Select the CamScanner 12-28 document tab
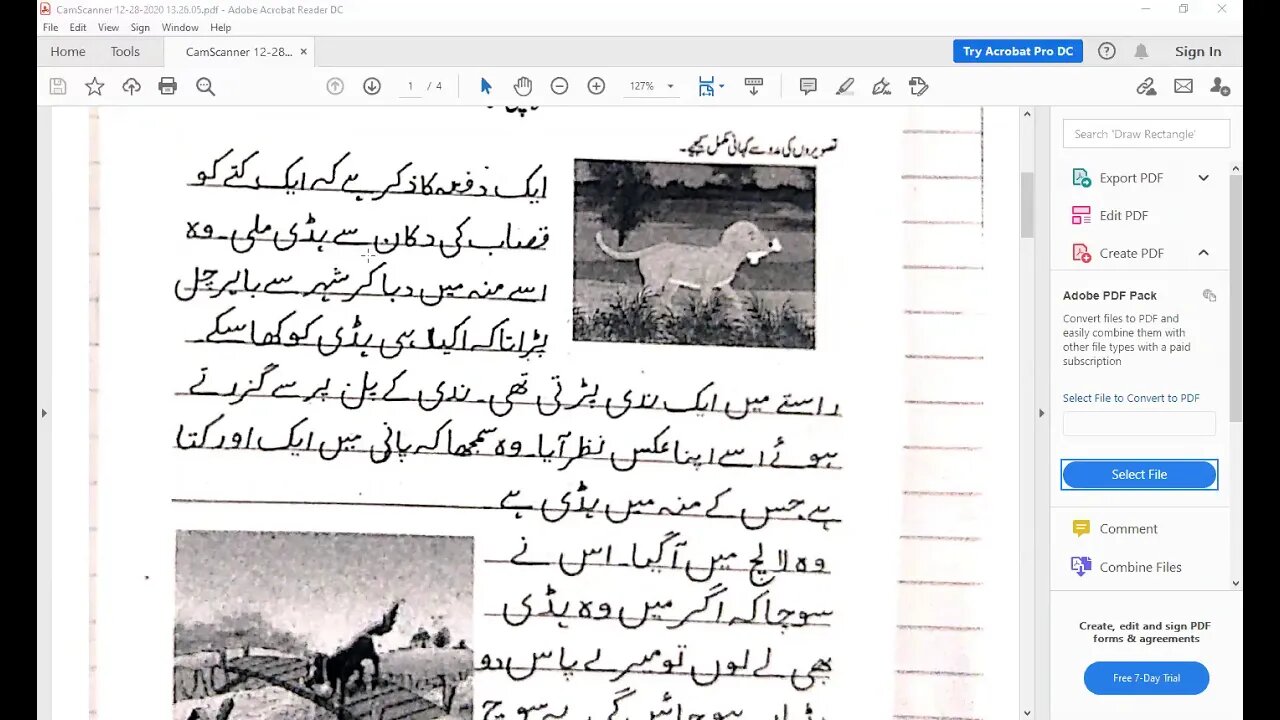The height and width of the screenshot is (720, 1280). pos(238,52)
